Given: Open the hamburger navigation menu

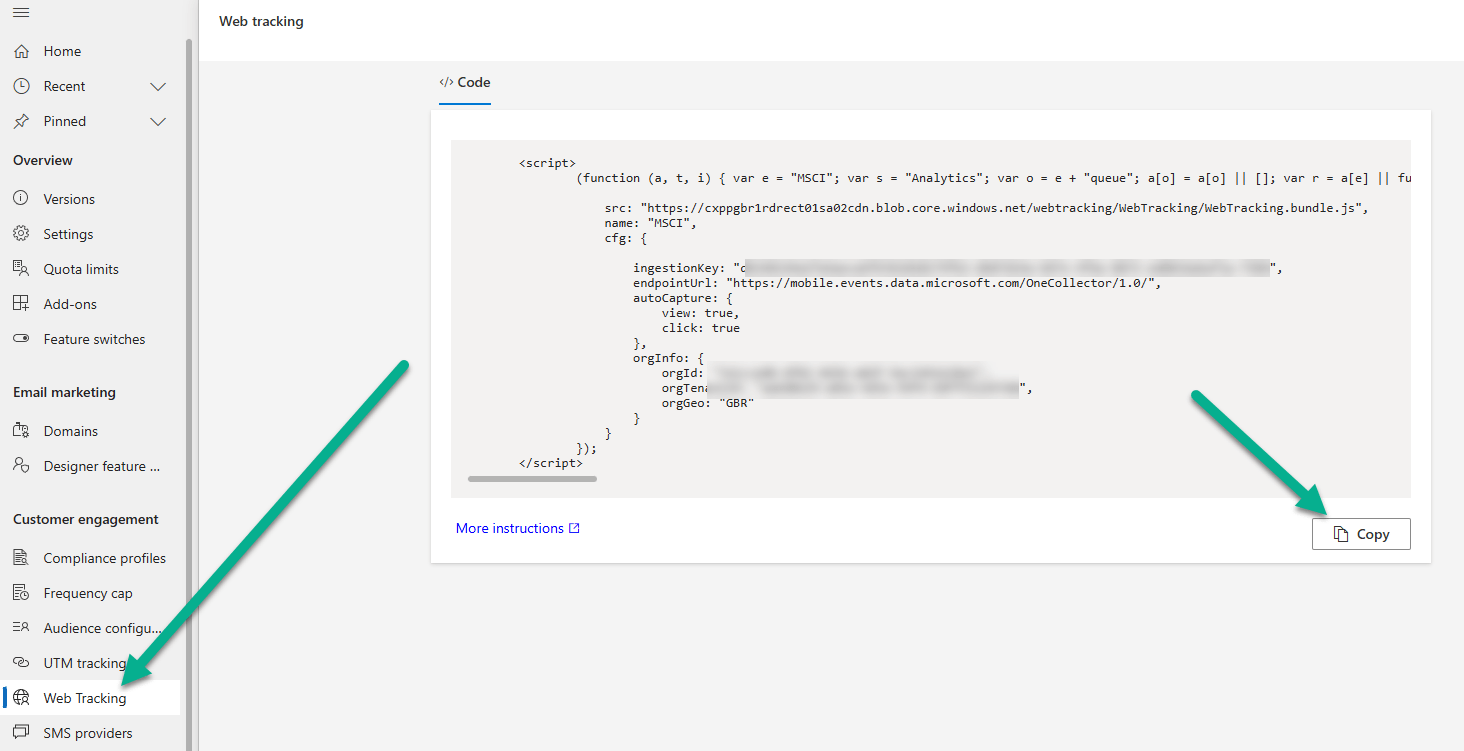Looking at the screenshot, I should point(21,12).
